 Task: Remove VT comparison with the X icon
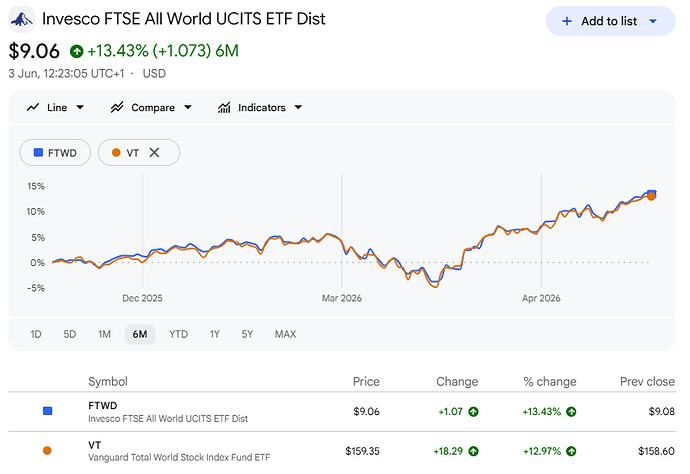pyautogui.click(x=154, y=153)
